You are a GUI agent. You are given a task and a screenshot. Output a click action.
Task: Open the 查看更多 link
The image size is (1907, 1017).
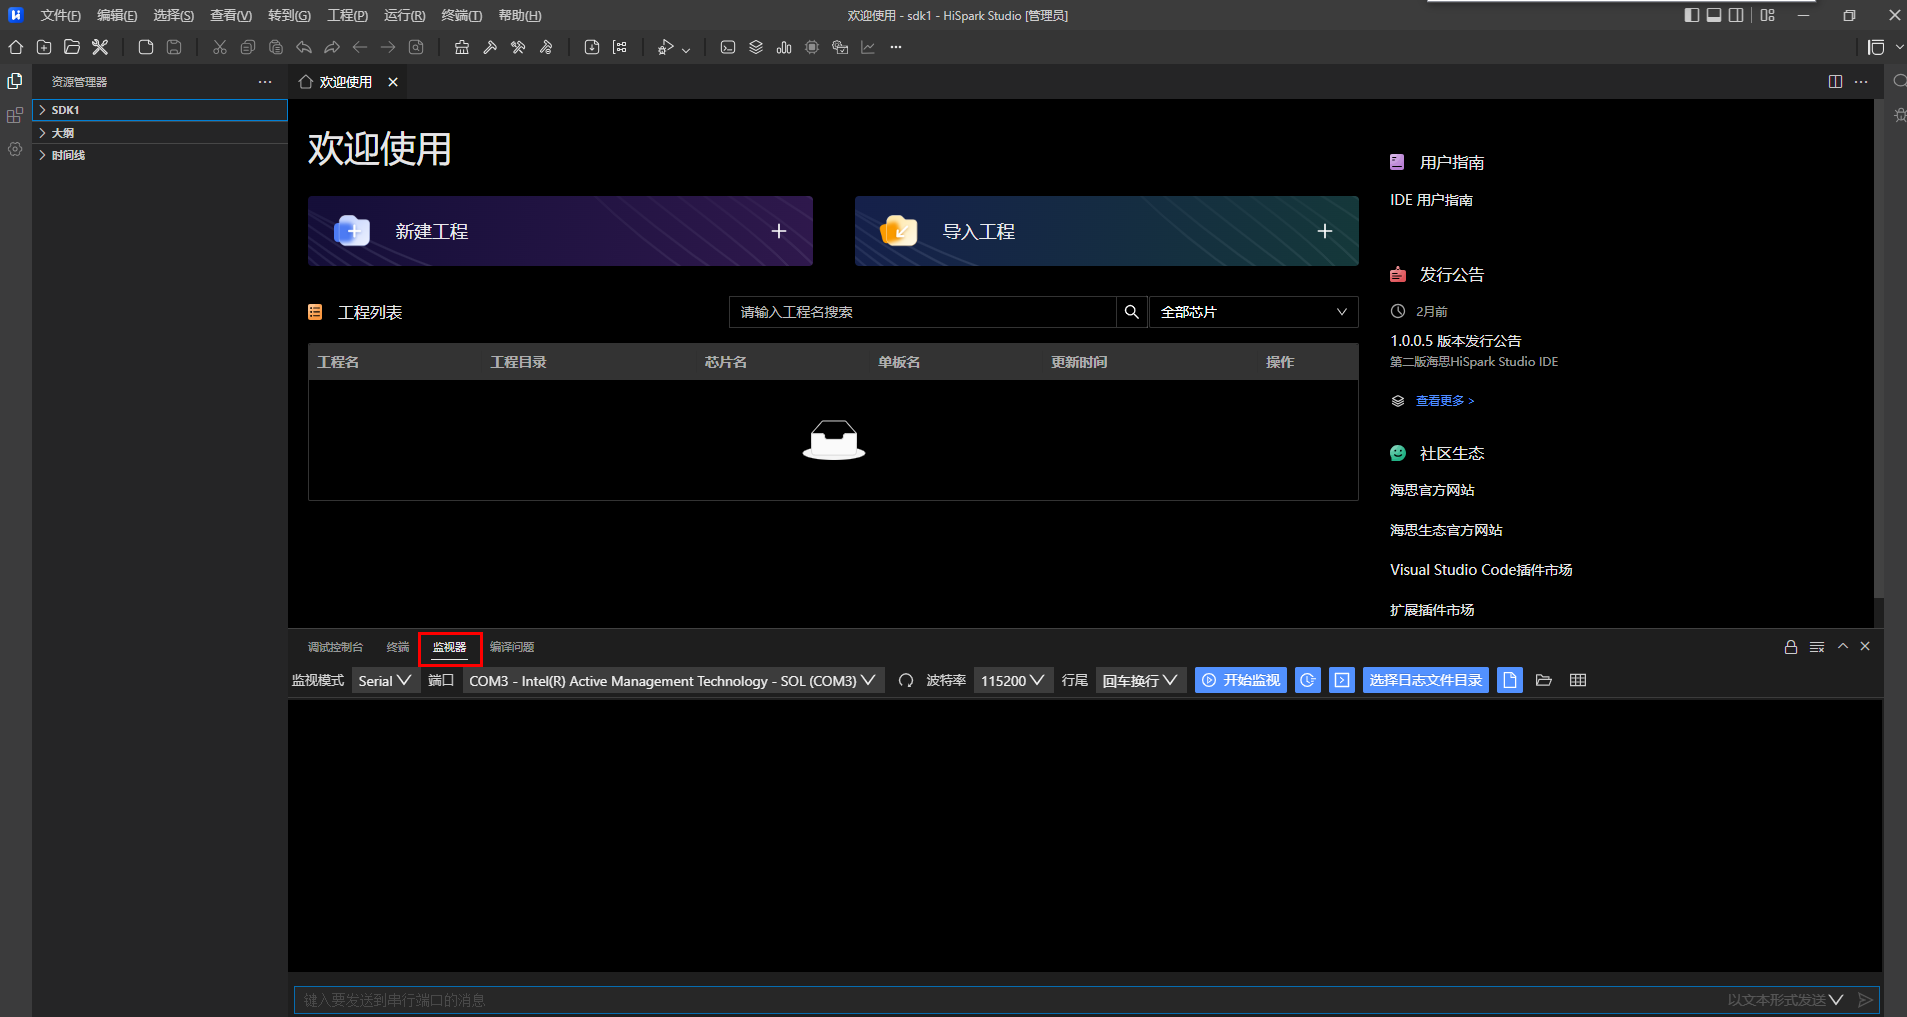coord(1445,401)
